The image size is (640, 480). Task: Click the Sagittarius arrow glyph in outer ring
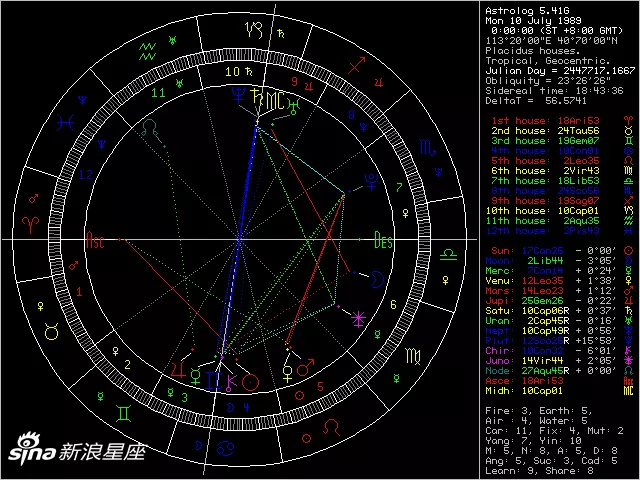(x=357, y=65)
